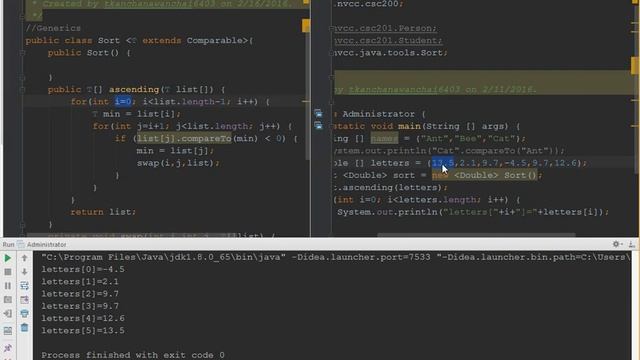This screenshot has width=640, height=360.
Task: Click console line letters[2]=9.7
Action: point(80,294)
